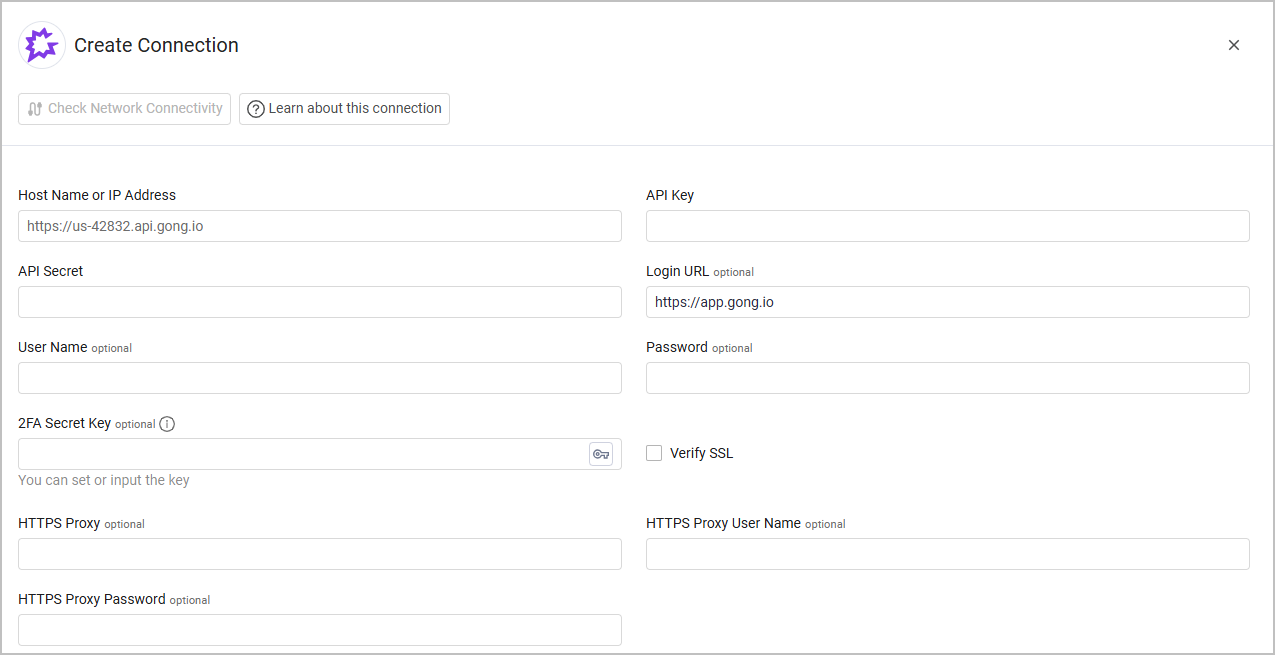Image resolution: width=1275 pixels, height=655 pixels.
Task: Close the Create Connection dialog
Action: click(1233, 45)
